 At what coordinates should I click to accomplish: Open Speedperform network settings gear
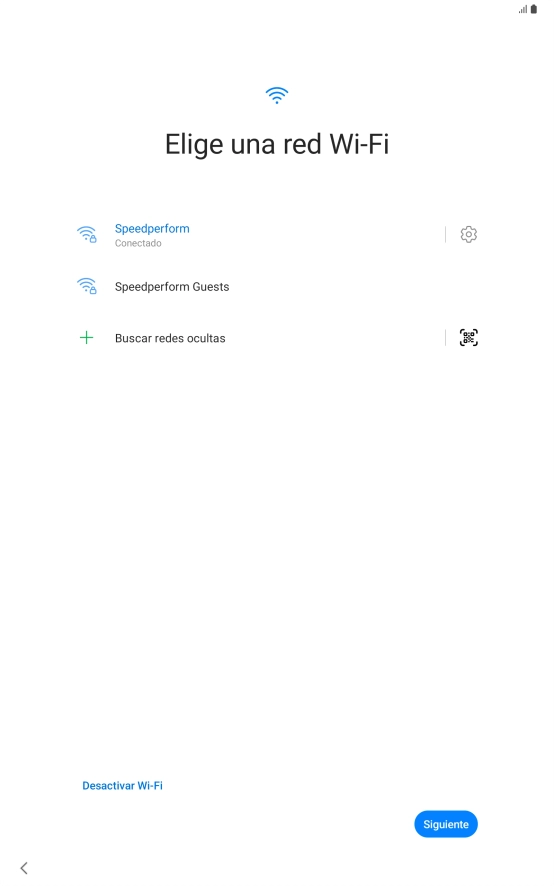468,234
